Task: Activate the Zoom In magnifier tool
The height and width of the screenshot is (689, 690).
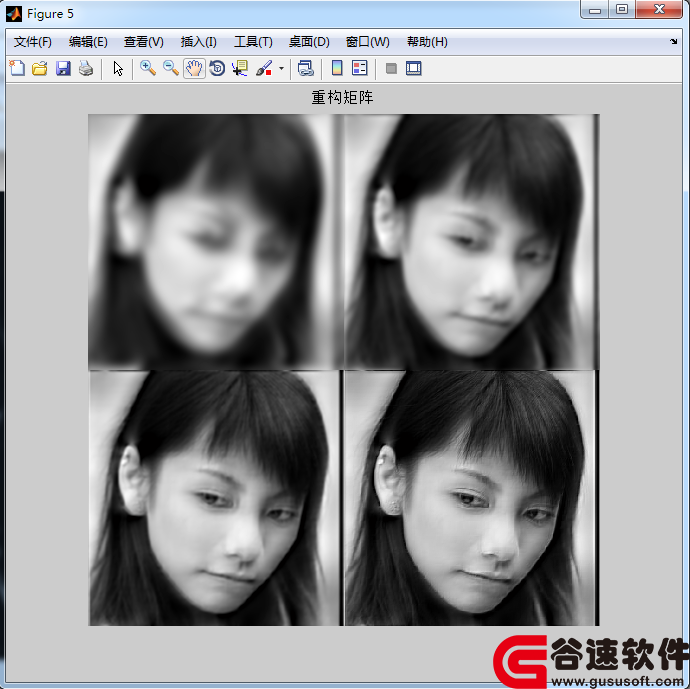Action: pos(148,68)
